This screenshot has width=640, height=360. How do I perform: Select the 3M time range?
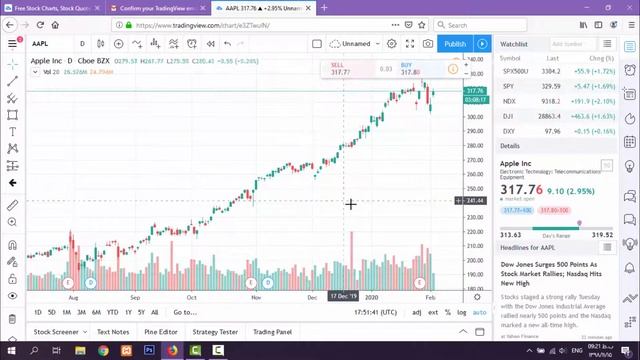pyautogui.click(x=81, y=312)
